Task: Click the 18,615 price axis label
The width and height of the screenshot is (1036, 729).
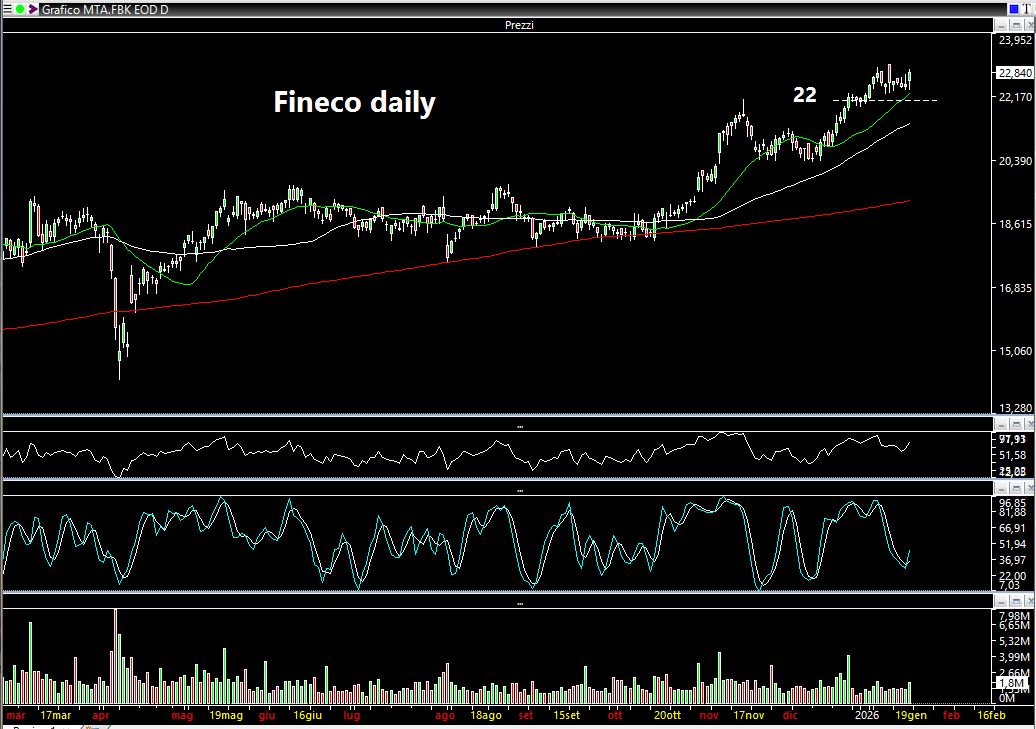Action: tap(1015, 224)
